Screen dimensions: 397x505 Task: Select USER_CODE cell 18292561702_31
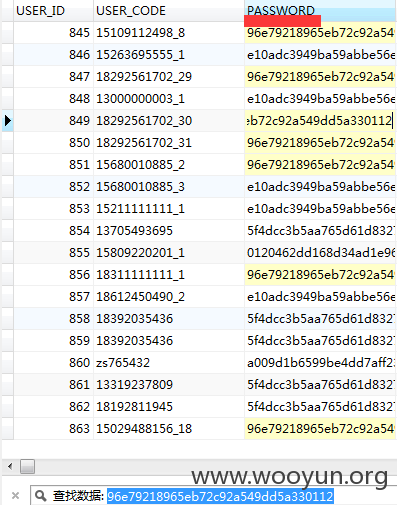click(x=169, y=143)
